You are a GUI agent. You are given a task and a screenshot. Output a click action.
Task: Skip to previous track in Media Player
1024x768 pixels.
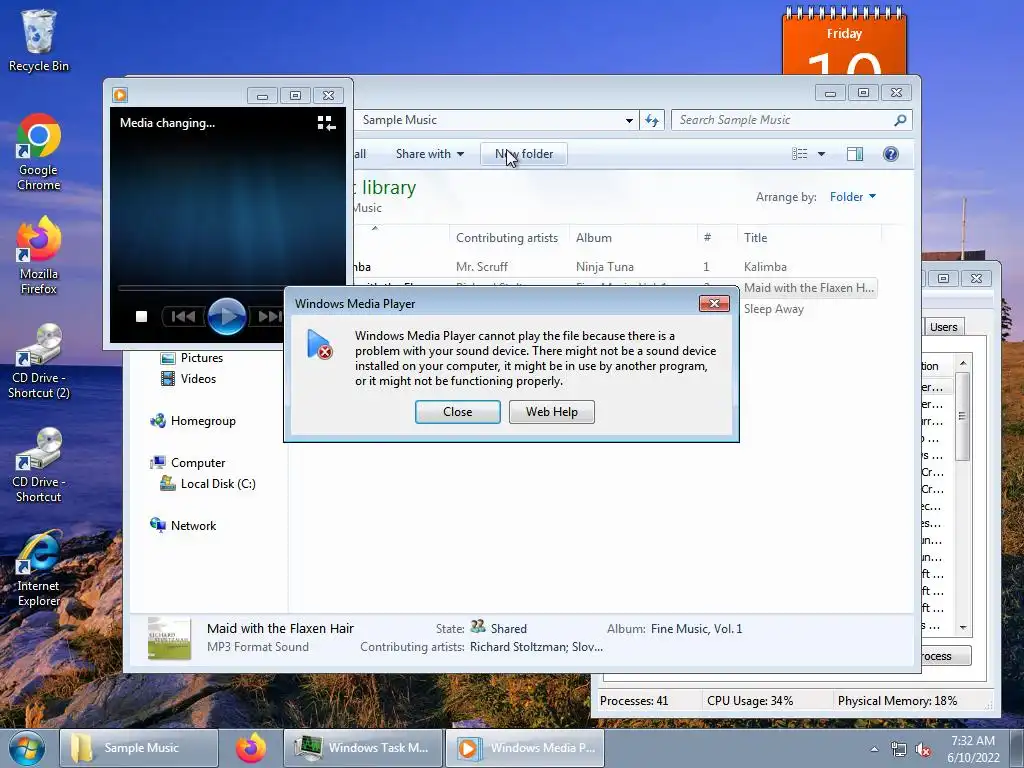(x=183, y=317)
